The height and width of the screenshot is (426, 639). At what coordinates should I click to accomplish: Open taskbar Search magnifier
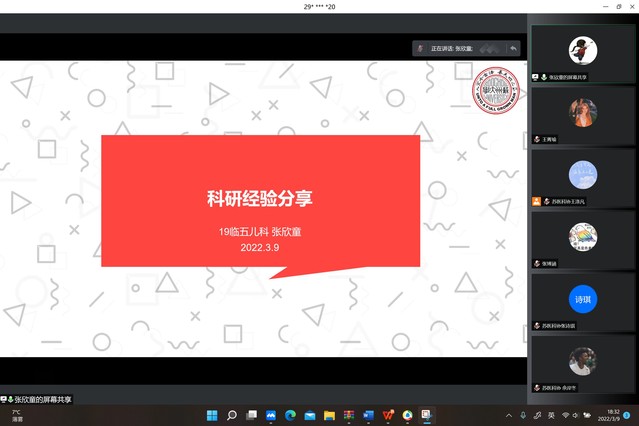tap(231, 415)
